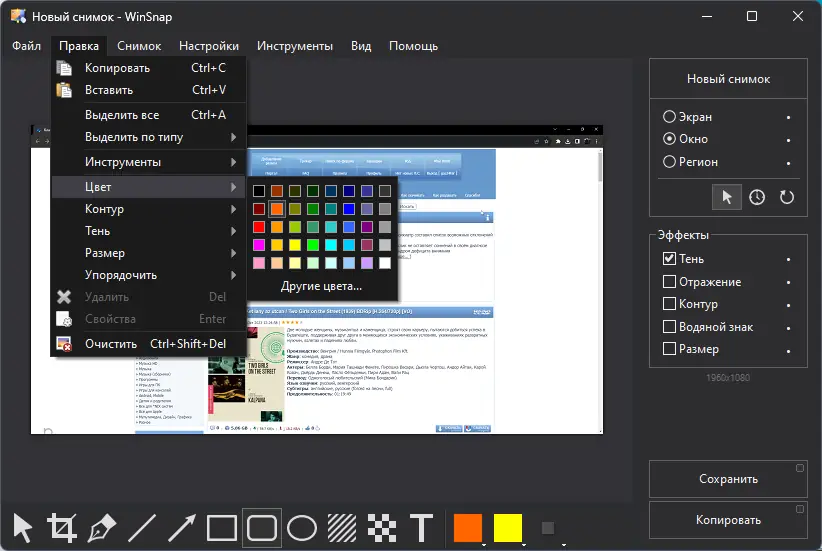Select the Crop tool
The height and width of the screenshot is (551, 822).
click(62, 527)
